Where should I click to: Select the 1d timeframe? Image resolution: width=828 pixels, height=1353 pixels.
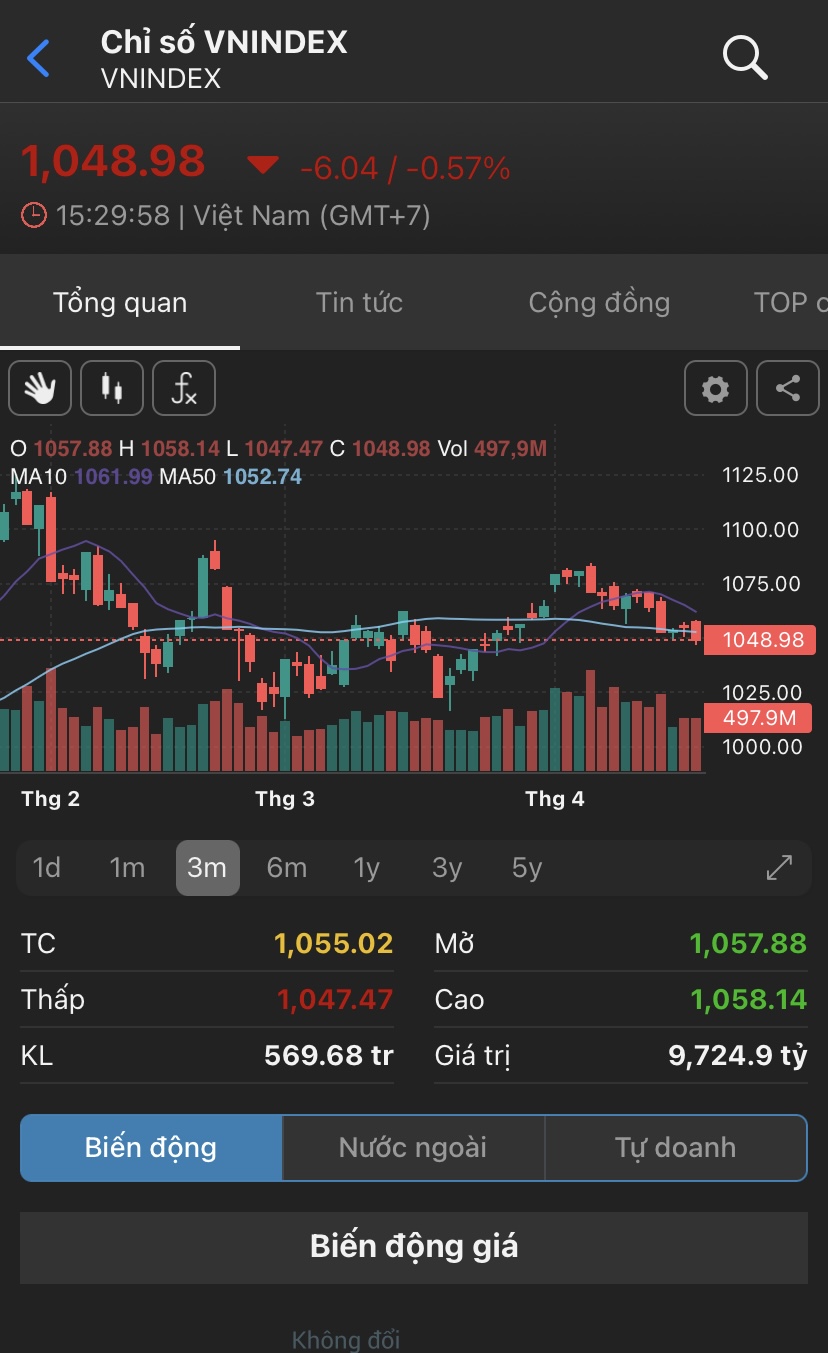47,867
